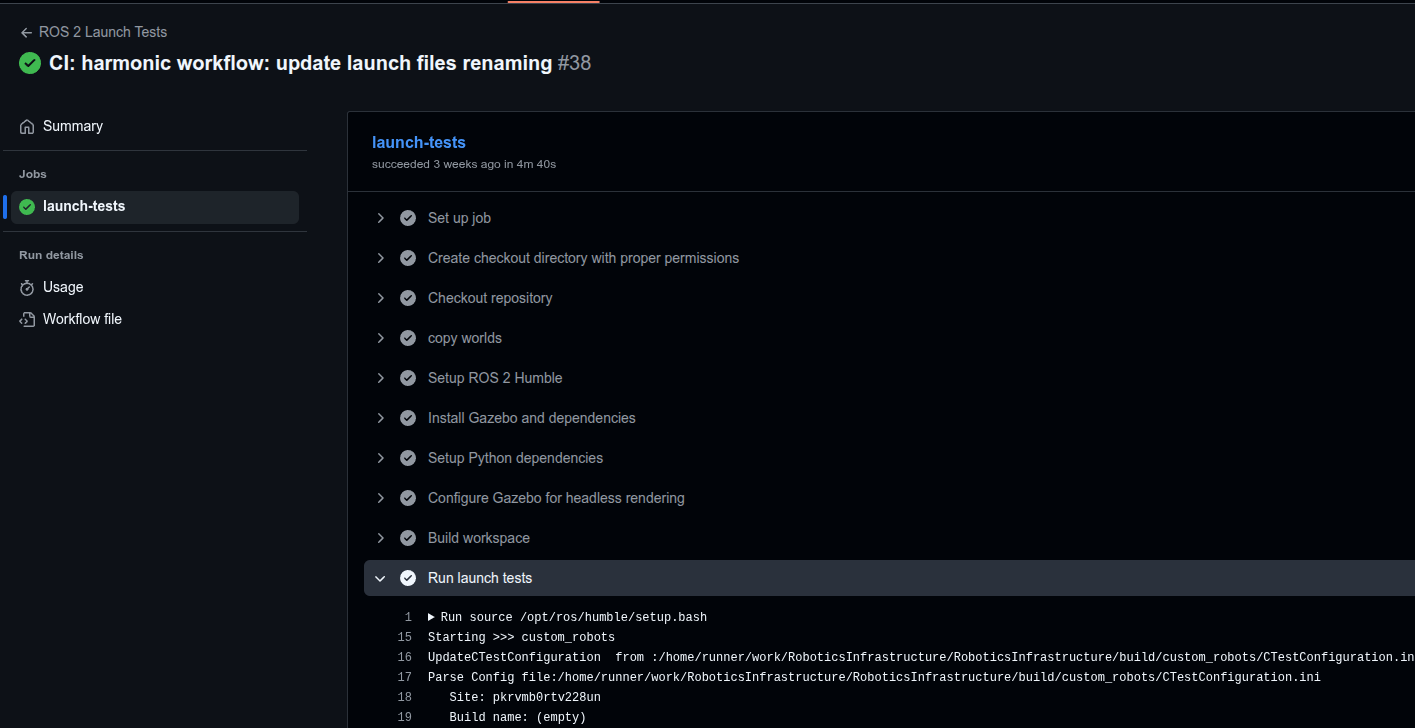Click success check icon for Configure Gazebo step
The height and width of the screenshot is (728, 1415).
coord(408,498)
